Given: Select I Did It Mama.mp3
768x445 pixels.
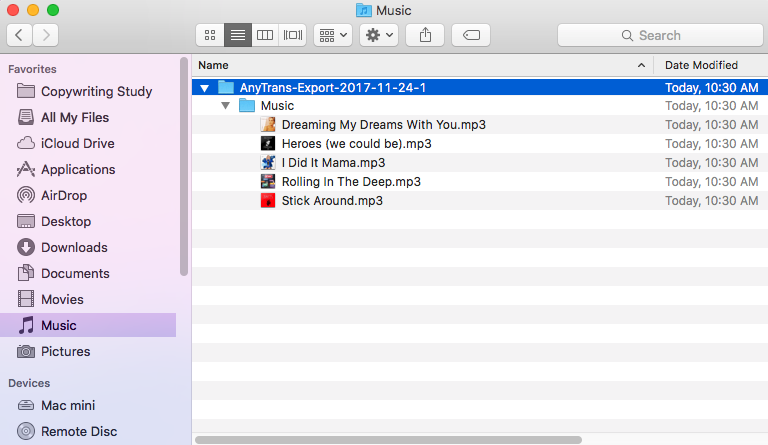Looking at the screenshot, I should pyautogui.click(x=334, y=163).
